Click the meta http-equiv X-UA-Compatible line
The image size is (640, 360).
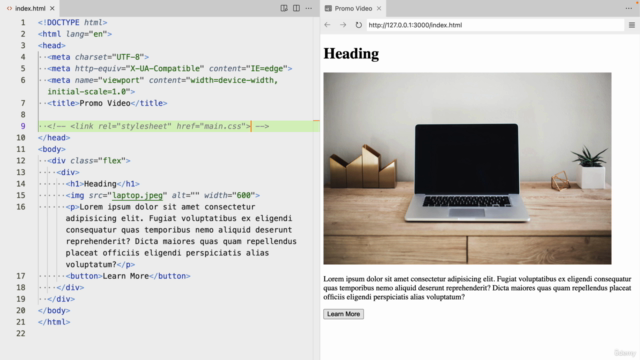click(x=170, y=69)
